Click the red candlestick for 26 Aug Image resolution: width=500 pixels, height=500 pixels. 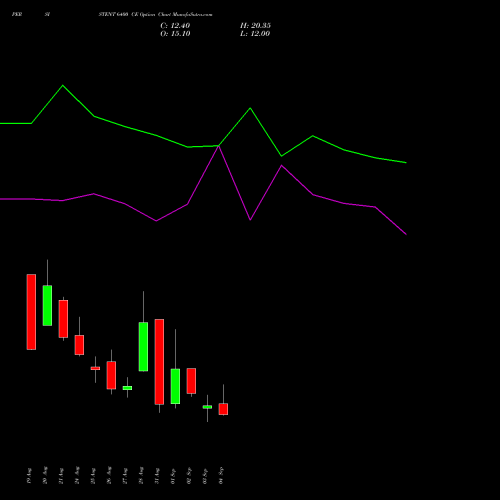click(111, 375)
